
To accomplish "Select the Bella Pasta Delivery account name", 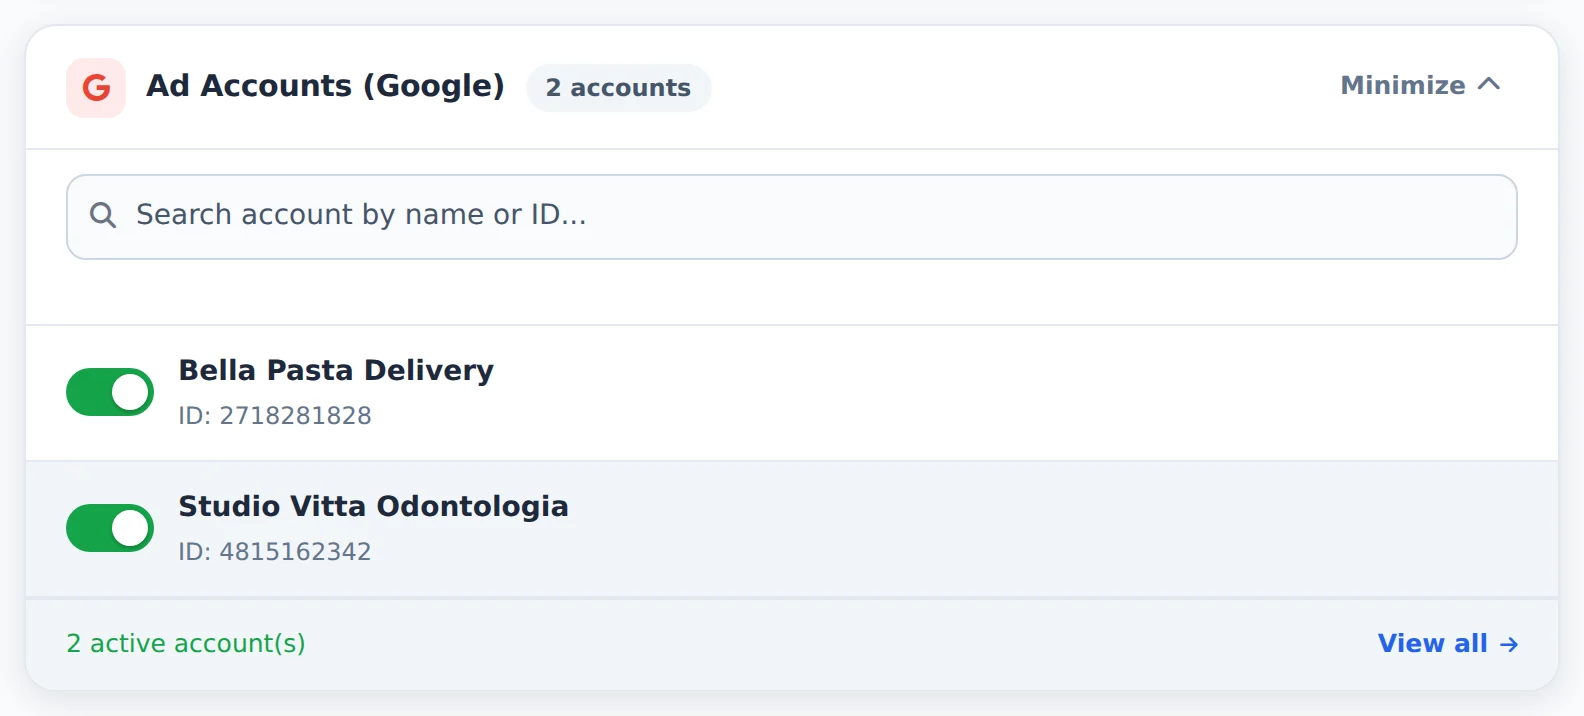I will coord(336,371).
